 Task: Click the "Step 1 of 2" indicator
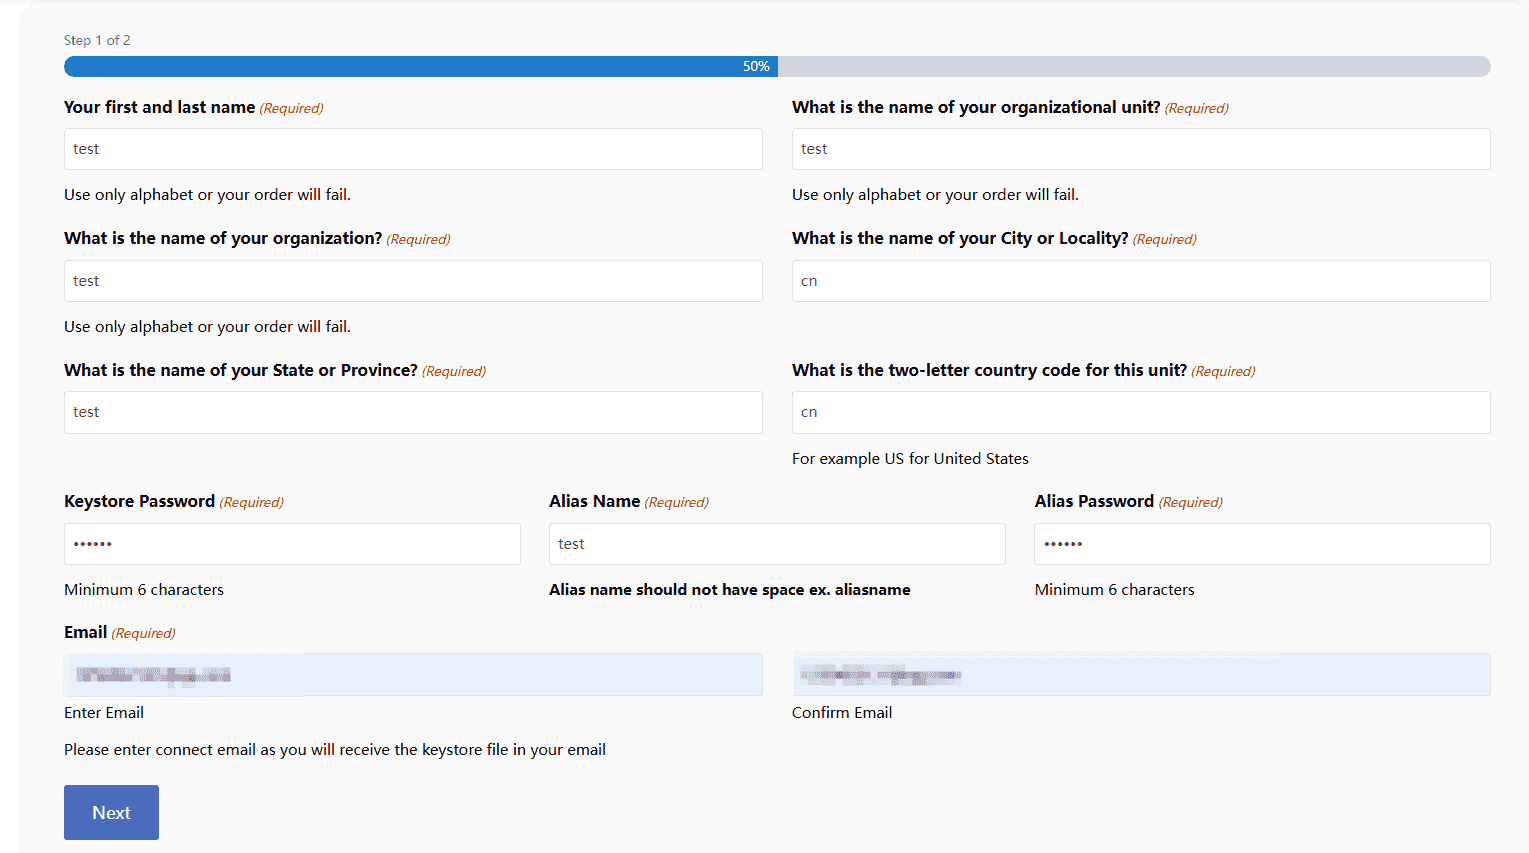(x=97, y=40)
